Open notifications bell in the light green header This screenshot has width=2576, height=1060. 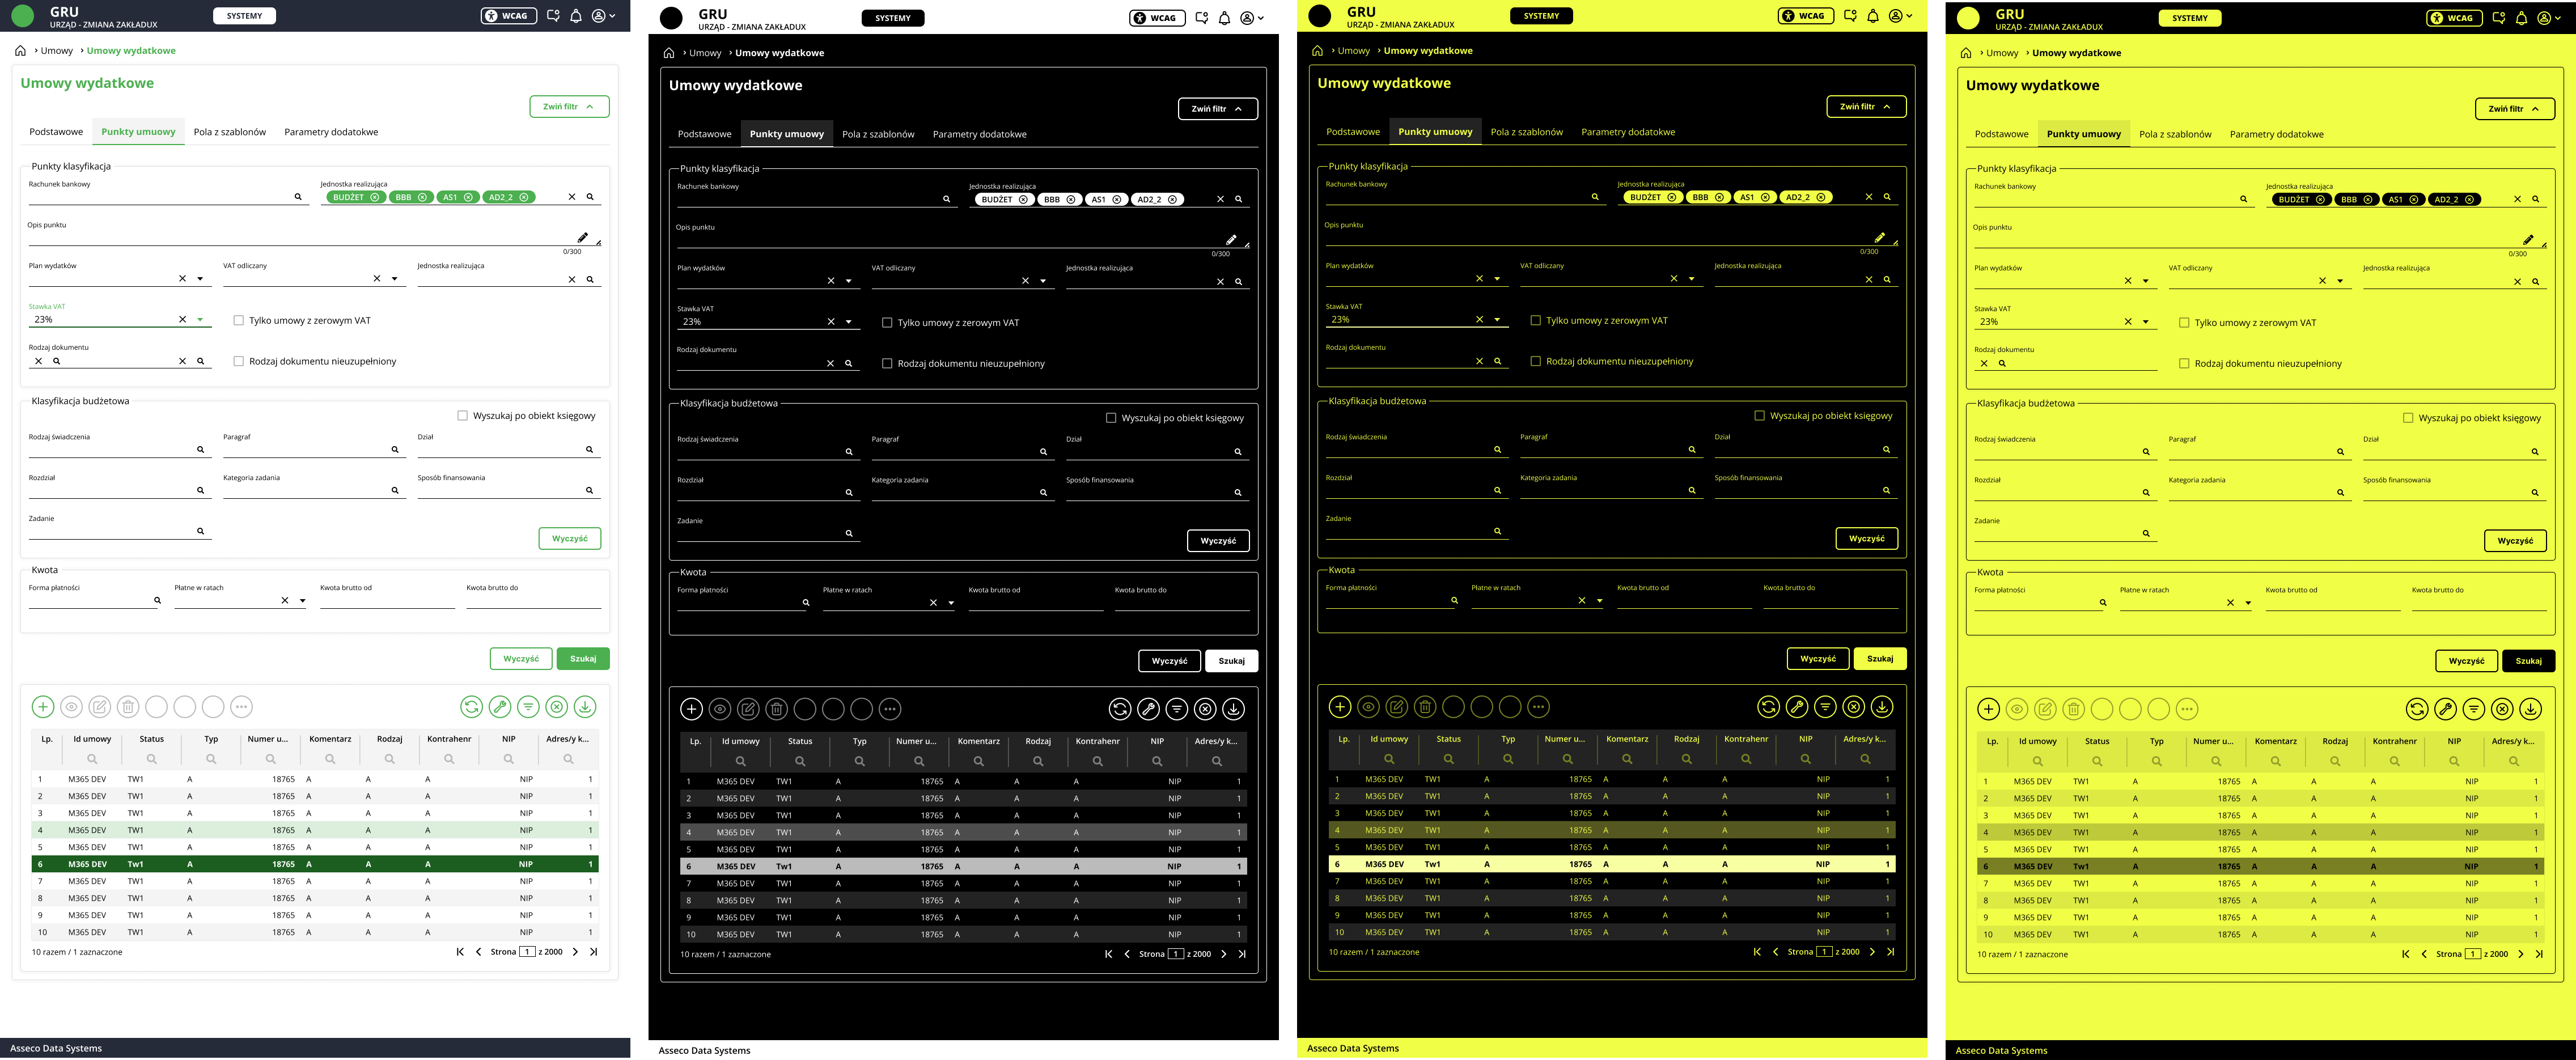(576, 16)
